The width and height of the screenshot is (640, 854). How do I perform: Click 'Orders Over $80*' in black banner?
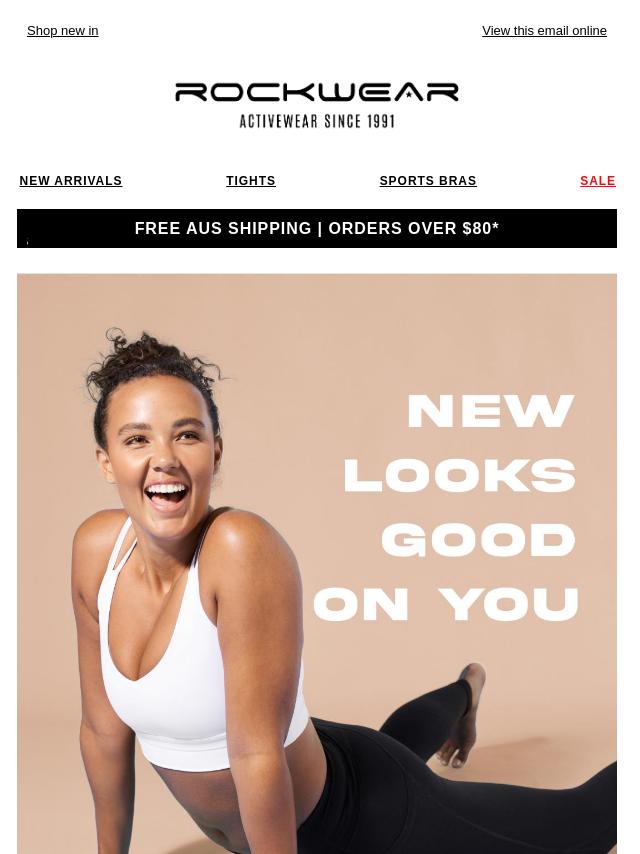413,228
